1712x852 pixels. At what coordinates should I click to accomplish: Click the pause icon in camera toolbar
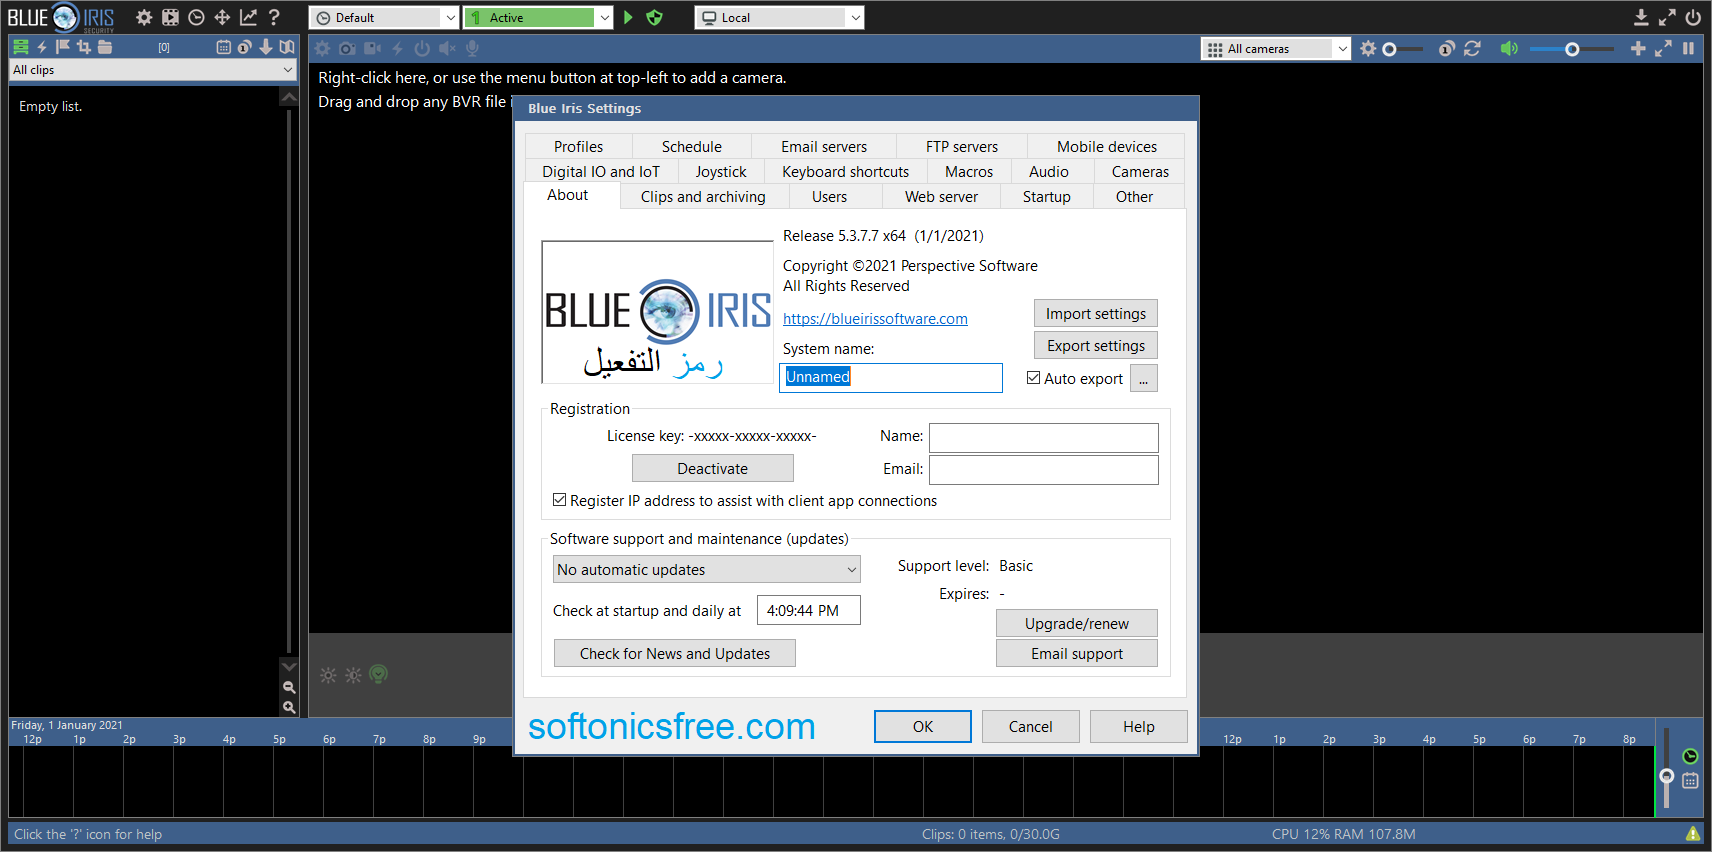pos(1689,48)
